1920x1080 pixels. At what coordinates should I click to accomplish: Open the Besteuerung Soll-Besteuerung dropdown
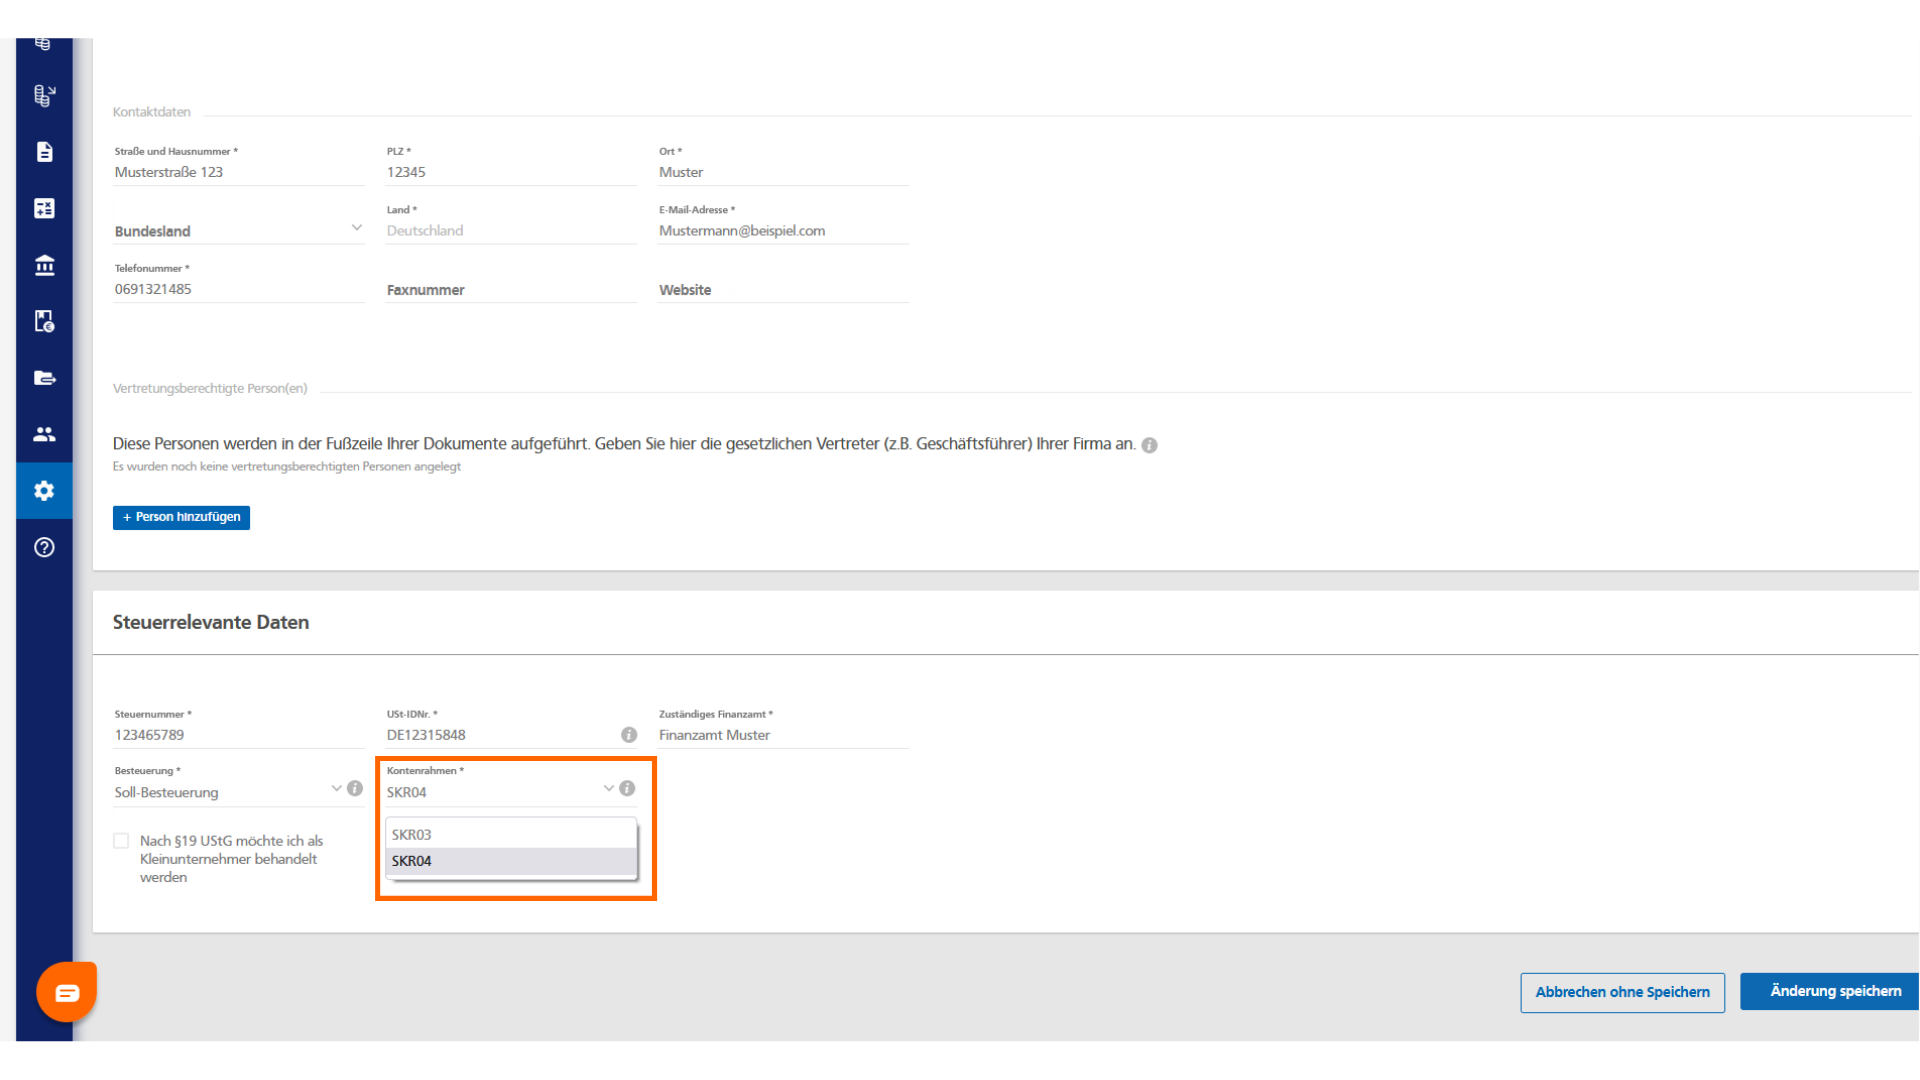pos(228,792)
